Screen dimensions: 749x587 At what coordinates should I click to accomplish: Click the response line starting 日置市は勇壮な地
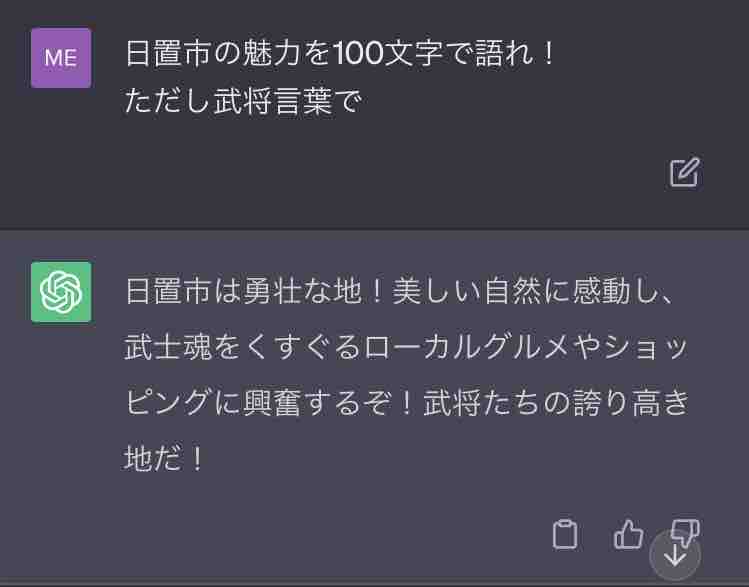[x=400, y=291]
